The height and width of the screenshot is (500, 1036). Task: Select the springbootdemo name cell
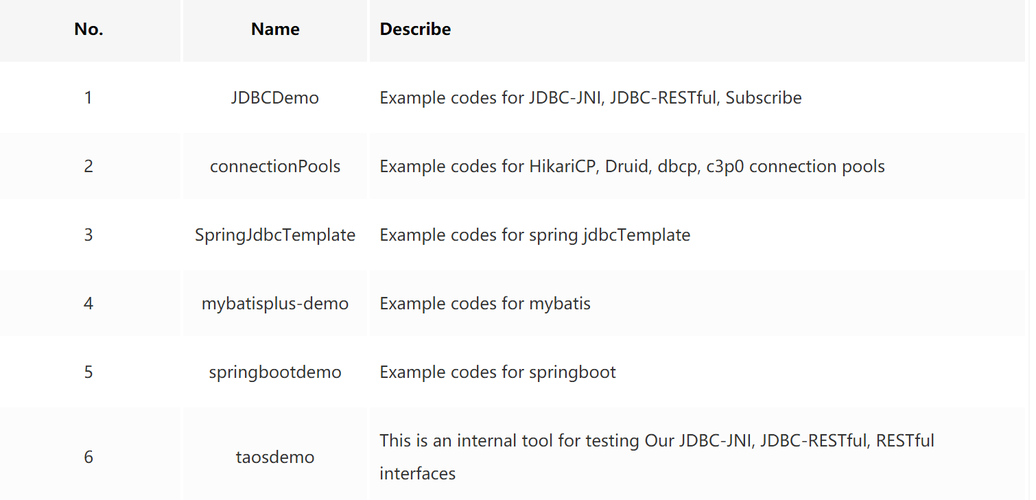click(275, 373)
